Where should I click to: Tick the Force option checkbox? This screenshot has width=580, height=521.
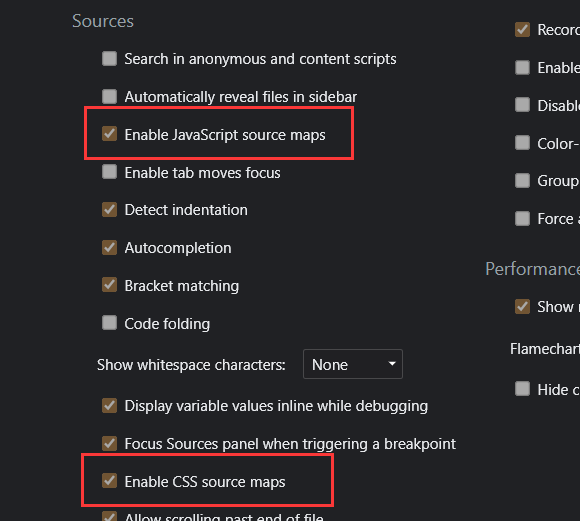[522, 218]
